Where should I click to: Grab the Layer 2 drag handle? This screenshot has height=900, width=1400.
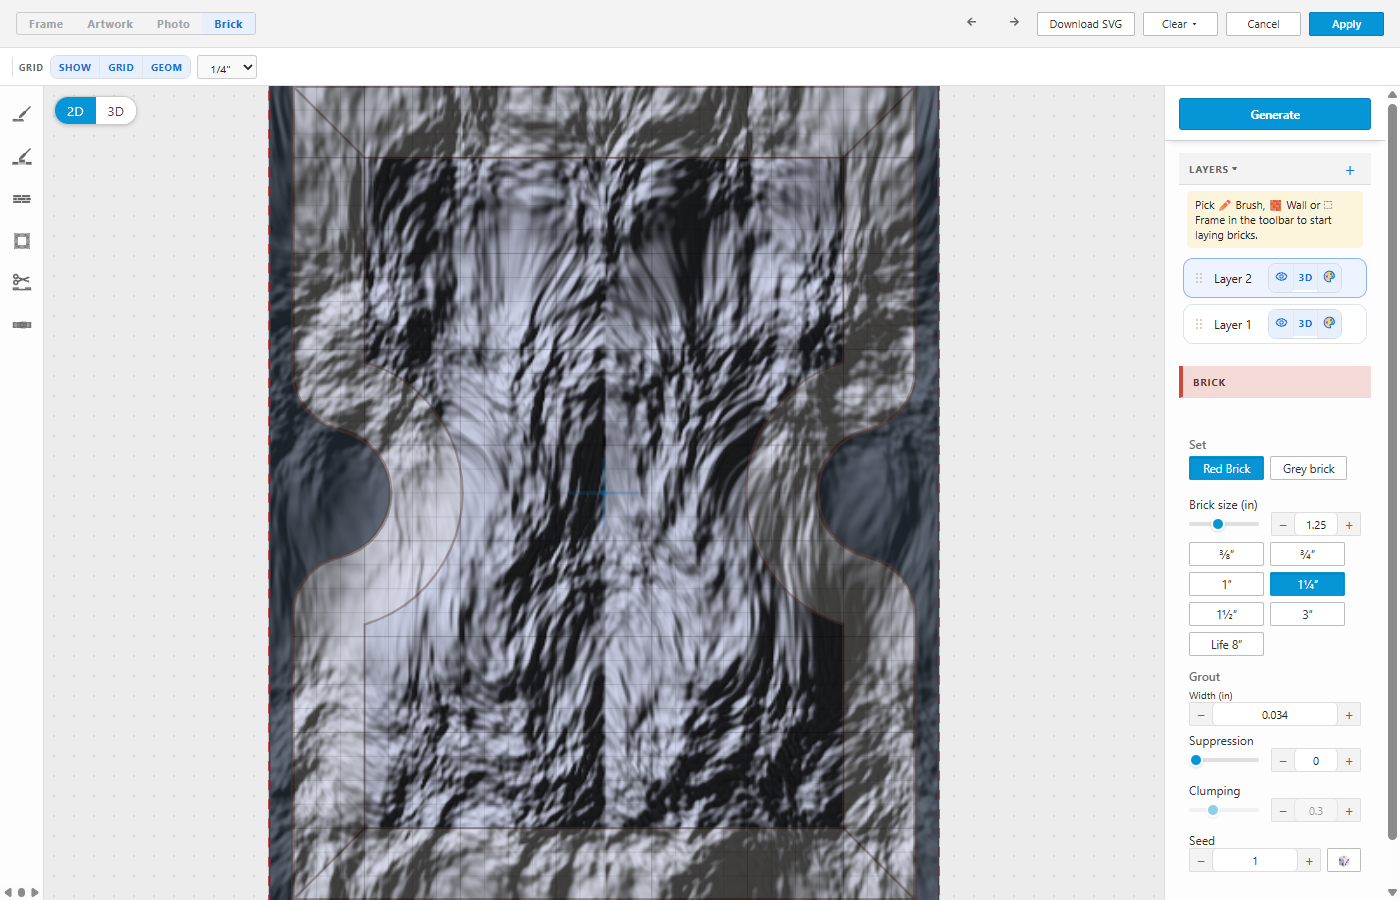(x=1199, y=278)
